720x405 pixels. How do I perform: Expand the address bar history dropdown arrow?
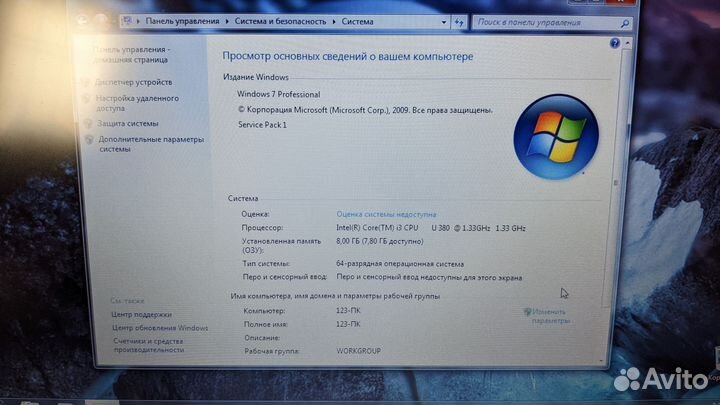(x=444, y=22)
